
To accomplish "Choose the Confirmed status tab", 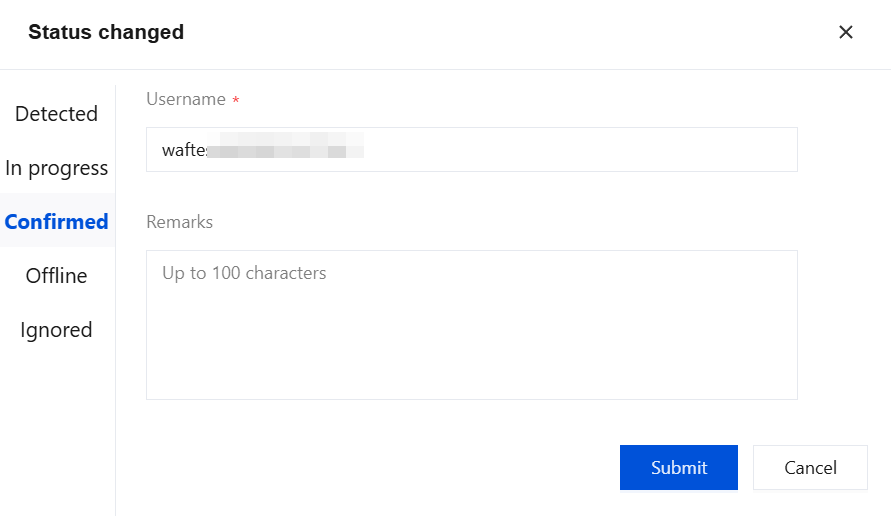I will (56, 222).
